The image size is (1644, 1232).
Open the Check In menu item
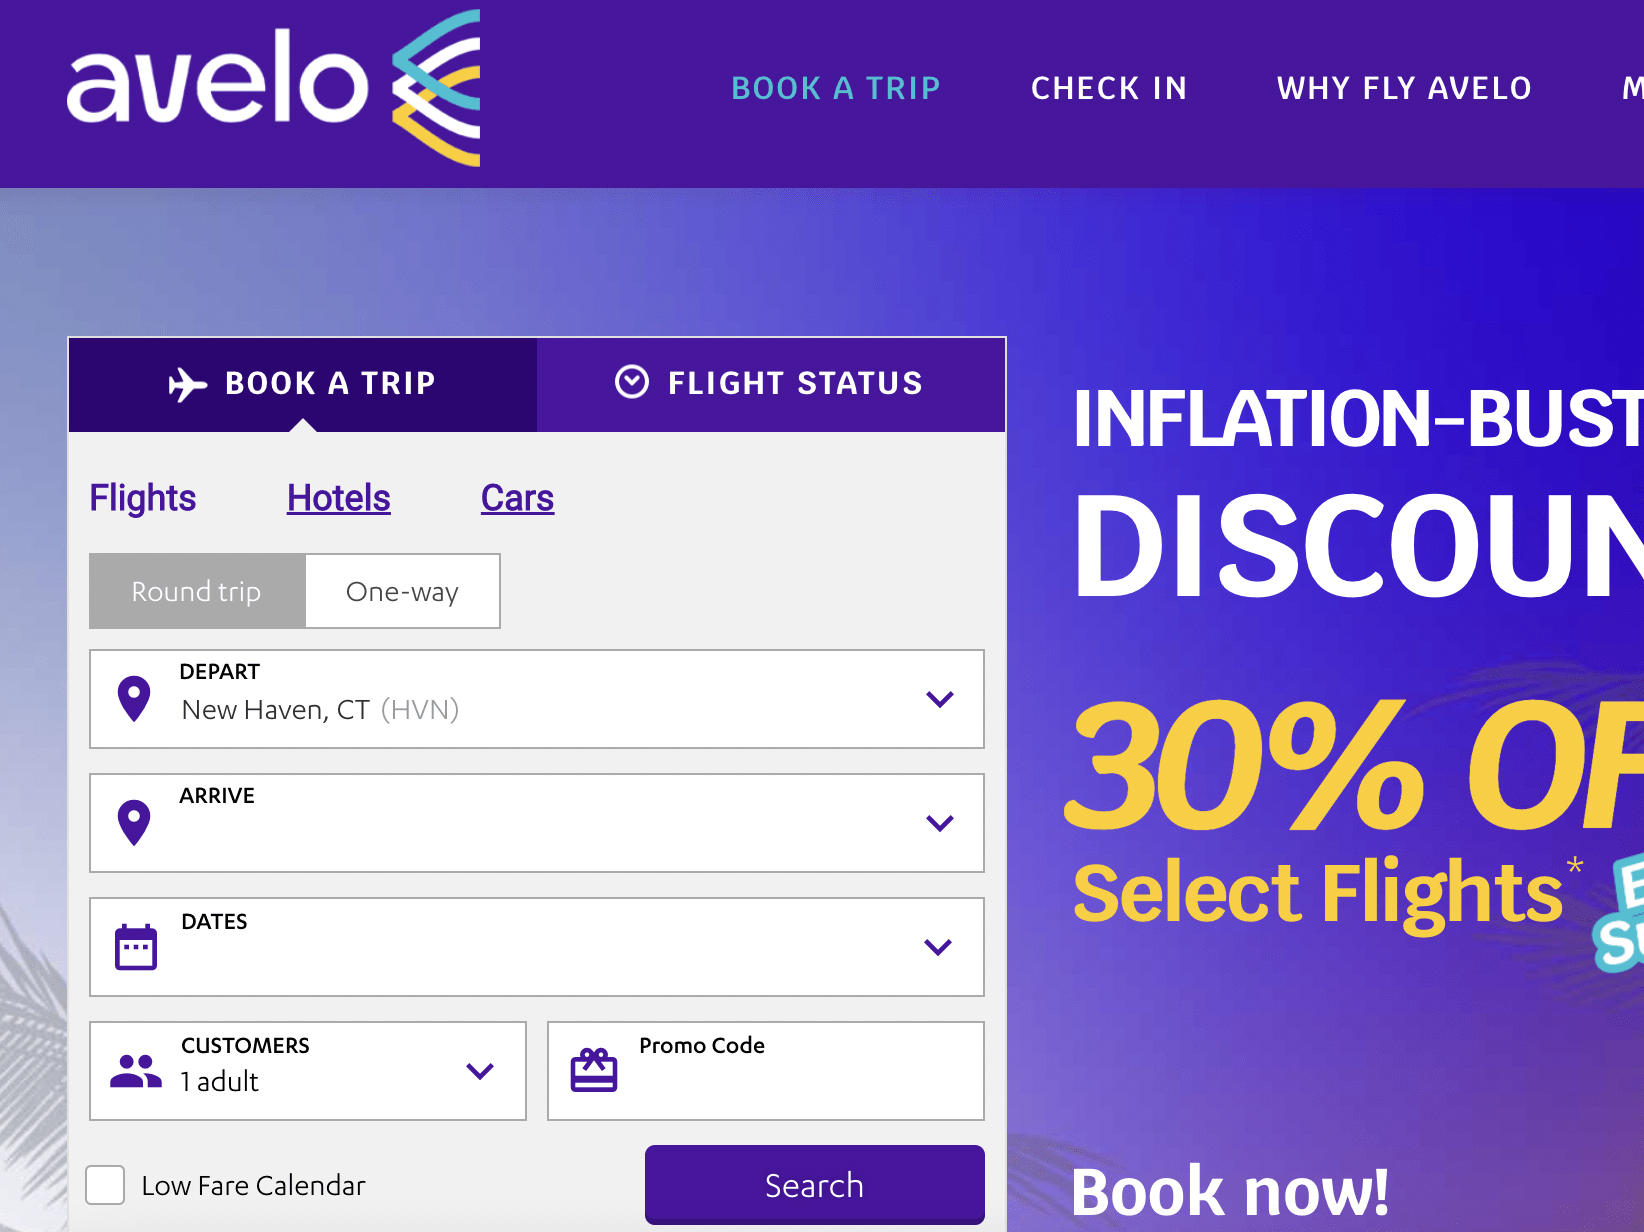coord(1108,88)
